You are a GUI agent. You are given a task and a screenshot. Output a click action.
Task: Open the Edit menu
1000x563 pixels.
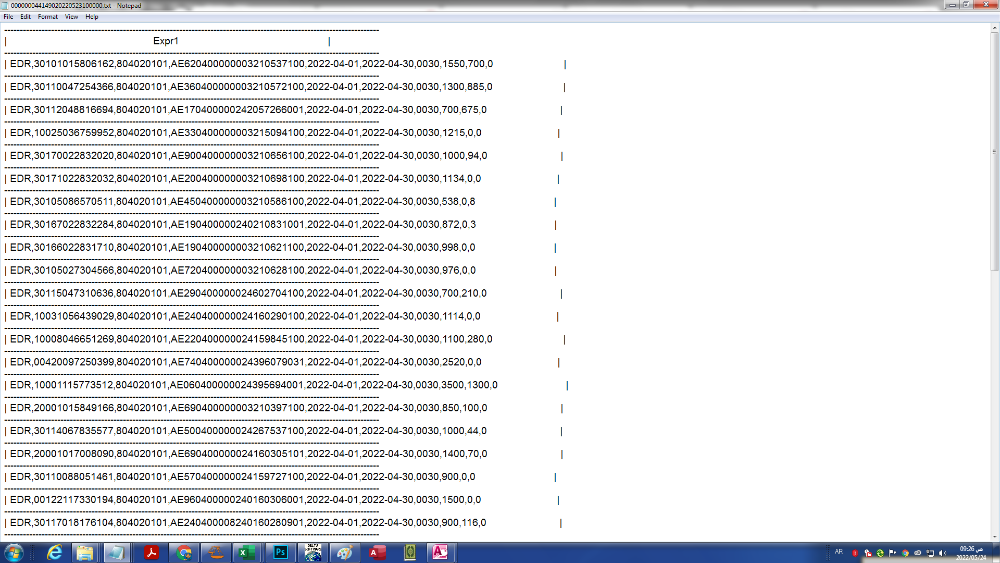pyautogui.click(x=26, y=17)
